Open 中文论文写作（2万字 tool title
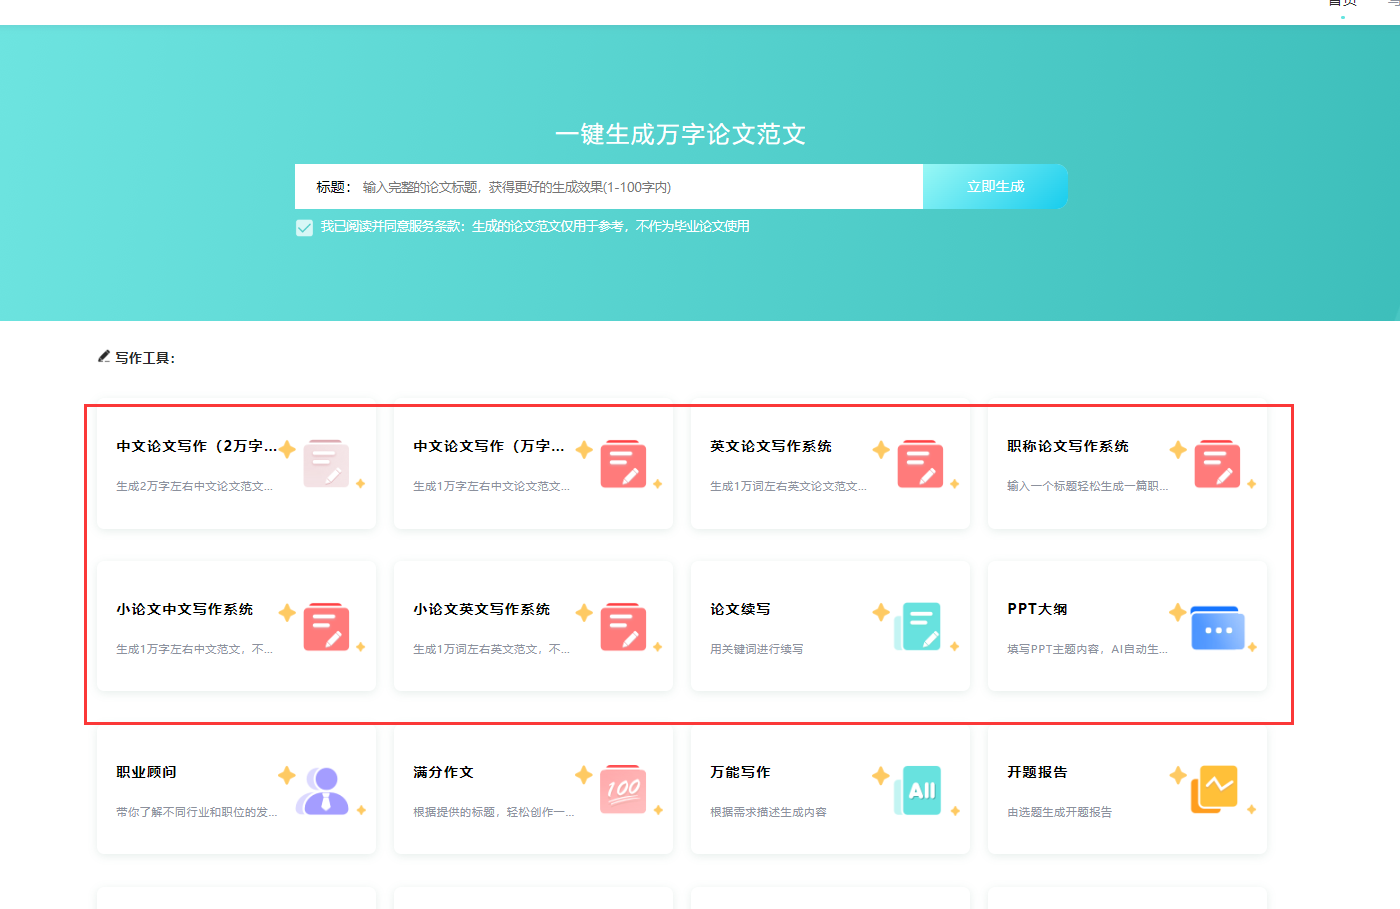Screen dimensions: 1400x909 (197, 446)
